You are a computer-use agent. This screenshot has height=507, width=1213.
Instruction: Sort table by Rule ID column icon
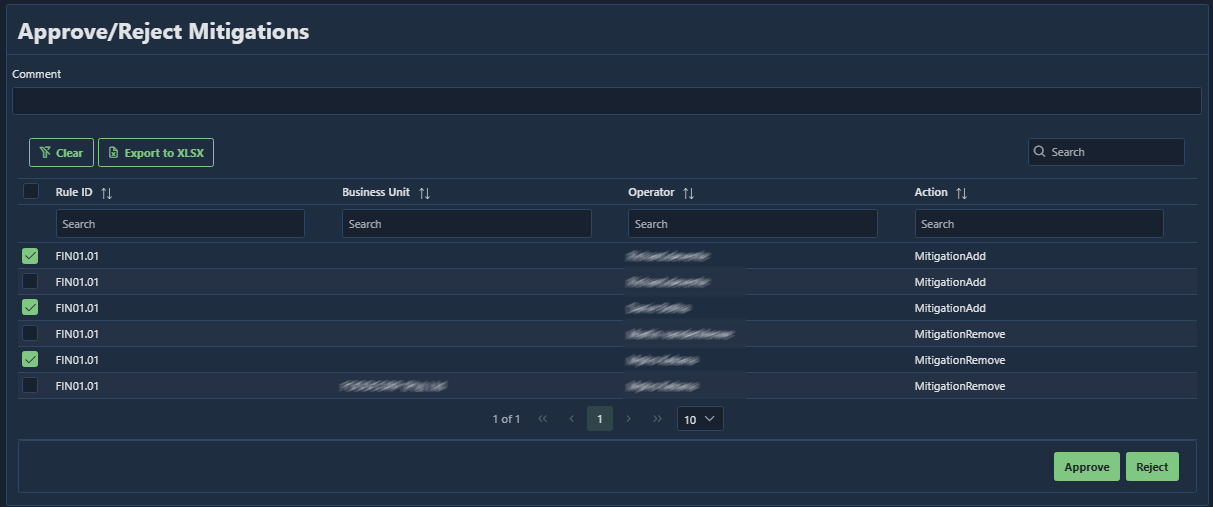[x=107, y=192]
